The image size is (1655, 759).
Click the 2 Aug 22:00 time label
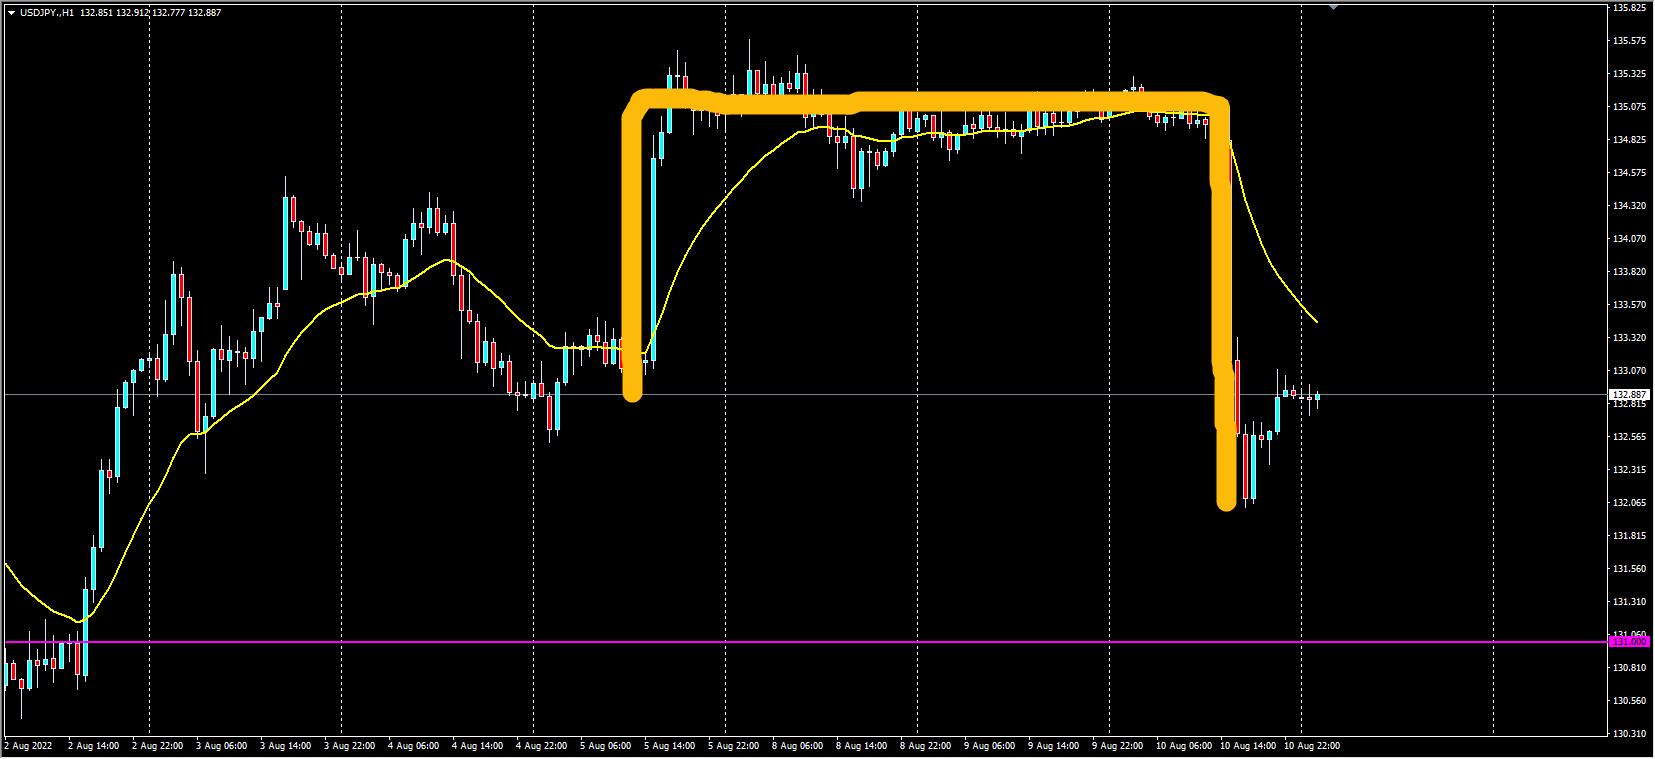[x=157, y=746]
